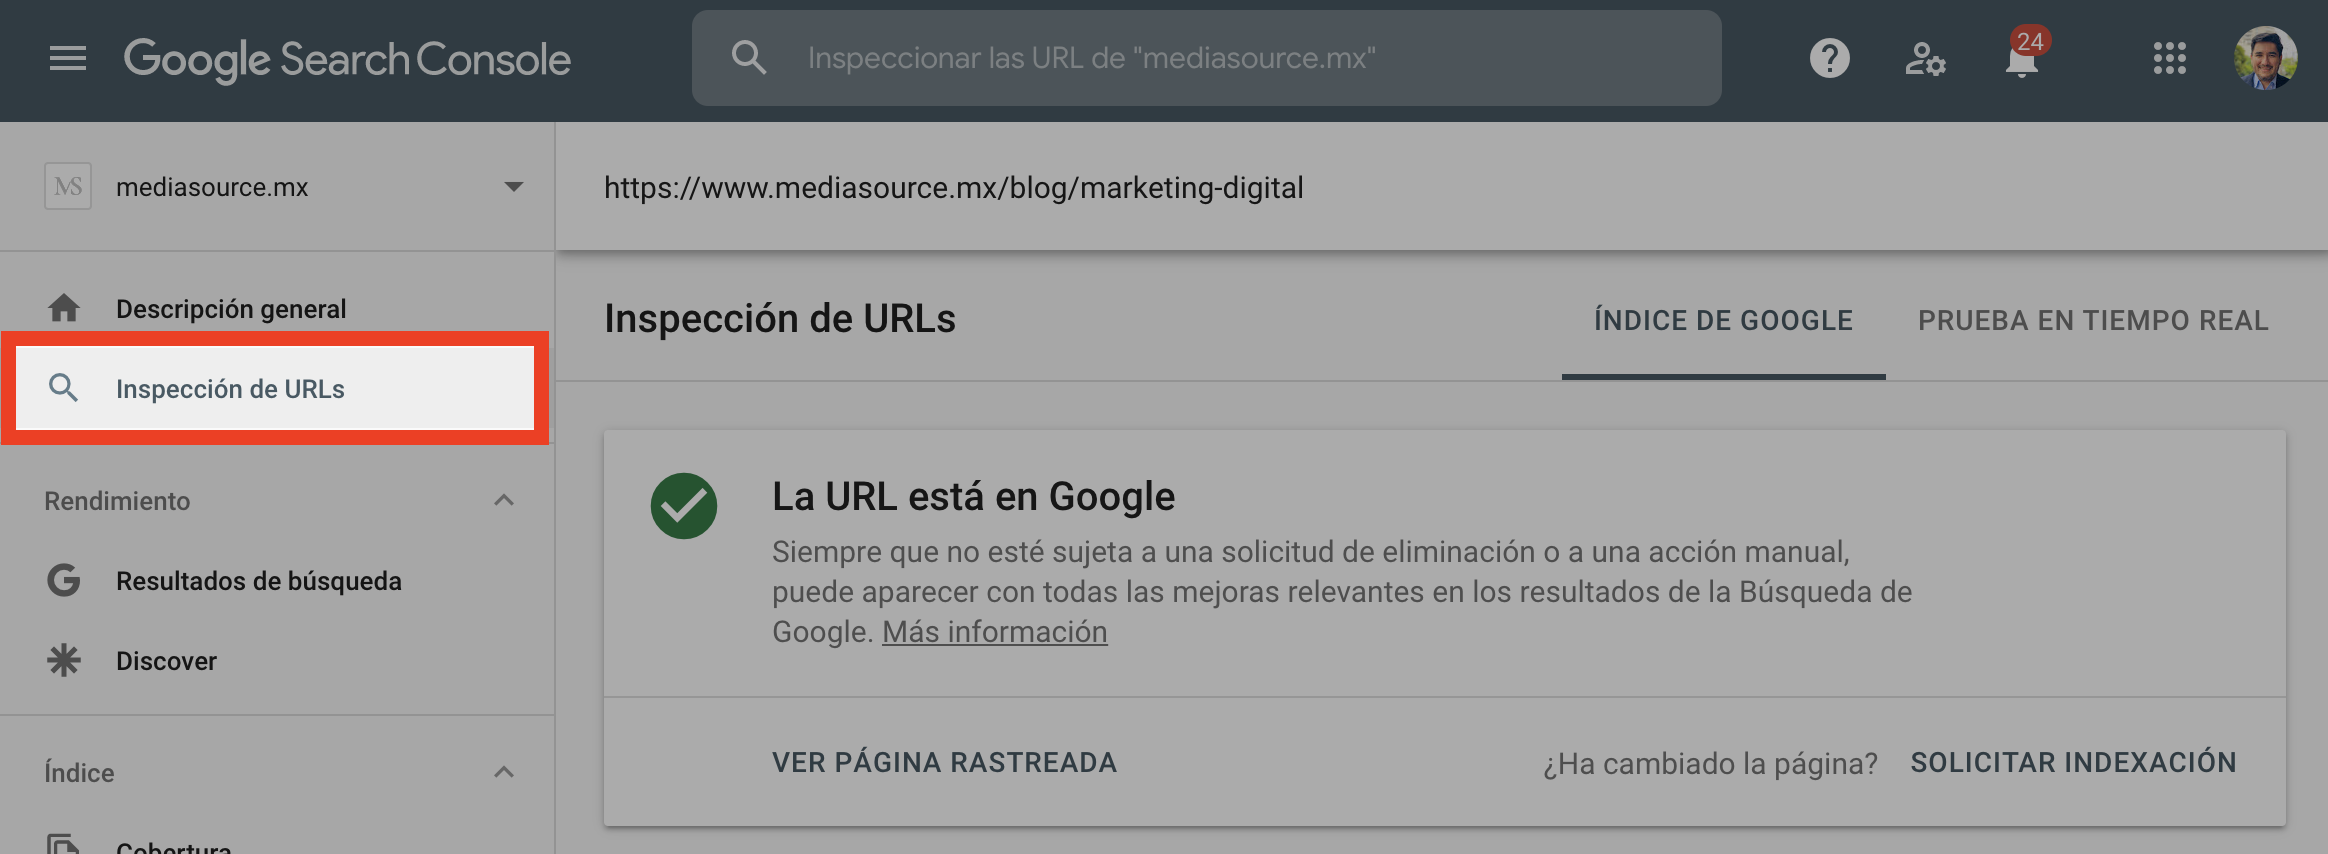Click the Help question mark icon
The width and height of the screenshot is (2328, 854).
coord(1829,59)
